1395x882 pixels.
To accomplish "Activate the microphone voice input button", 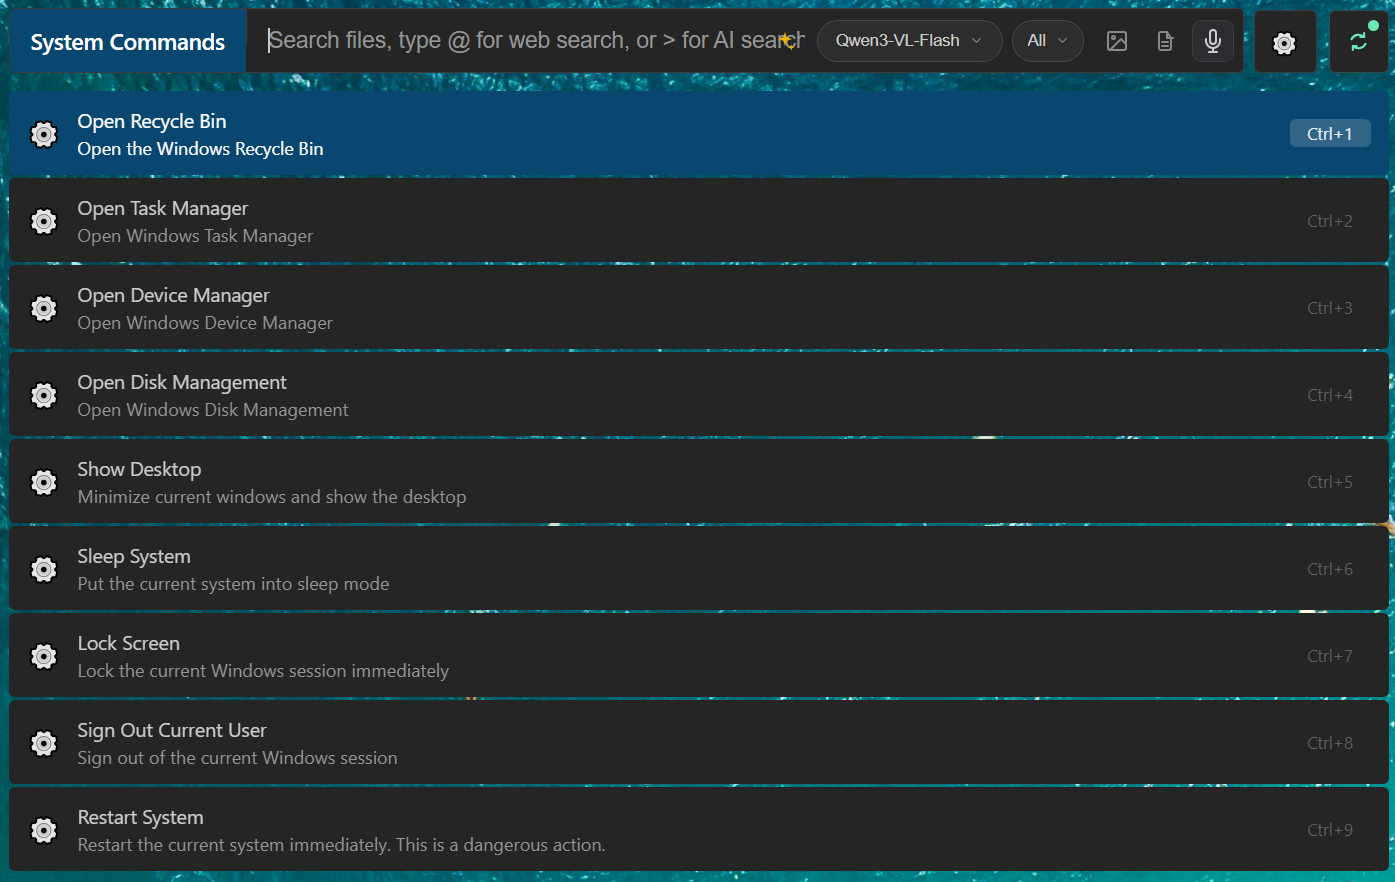I will pos(1213,41).
